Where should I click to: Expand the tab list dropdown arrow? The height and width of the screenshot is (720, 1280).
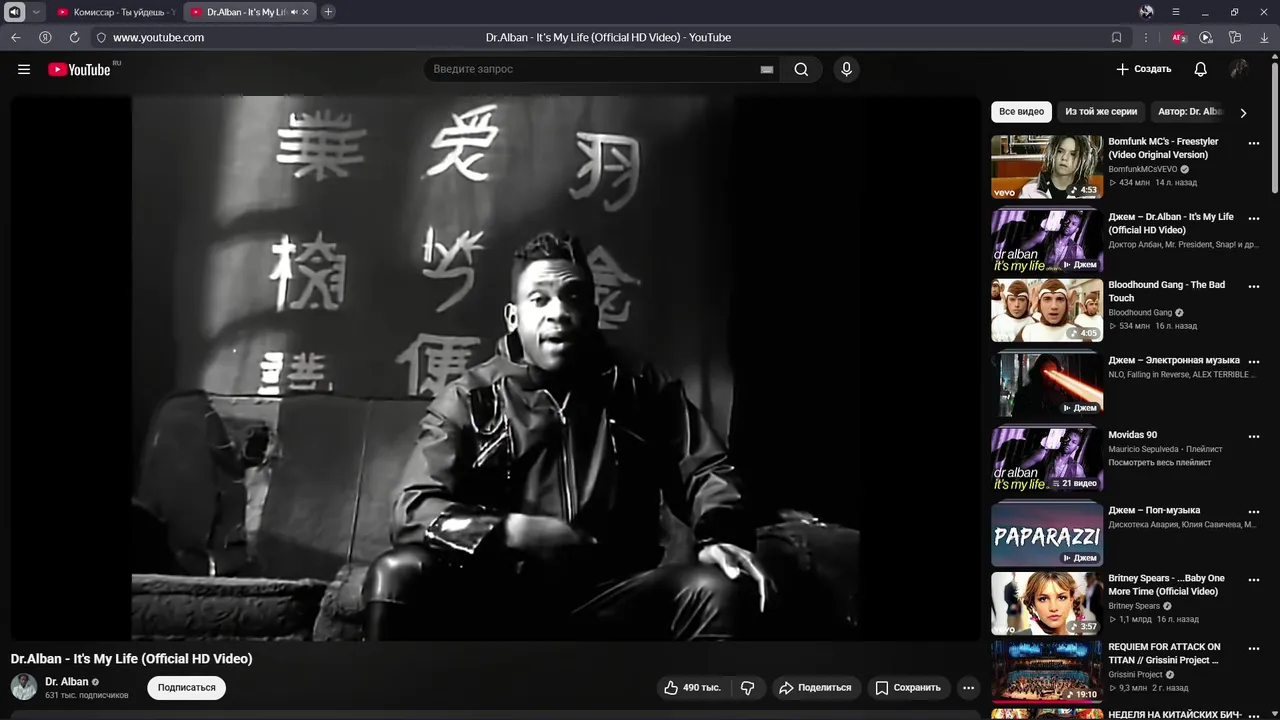tap(36, 12)
